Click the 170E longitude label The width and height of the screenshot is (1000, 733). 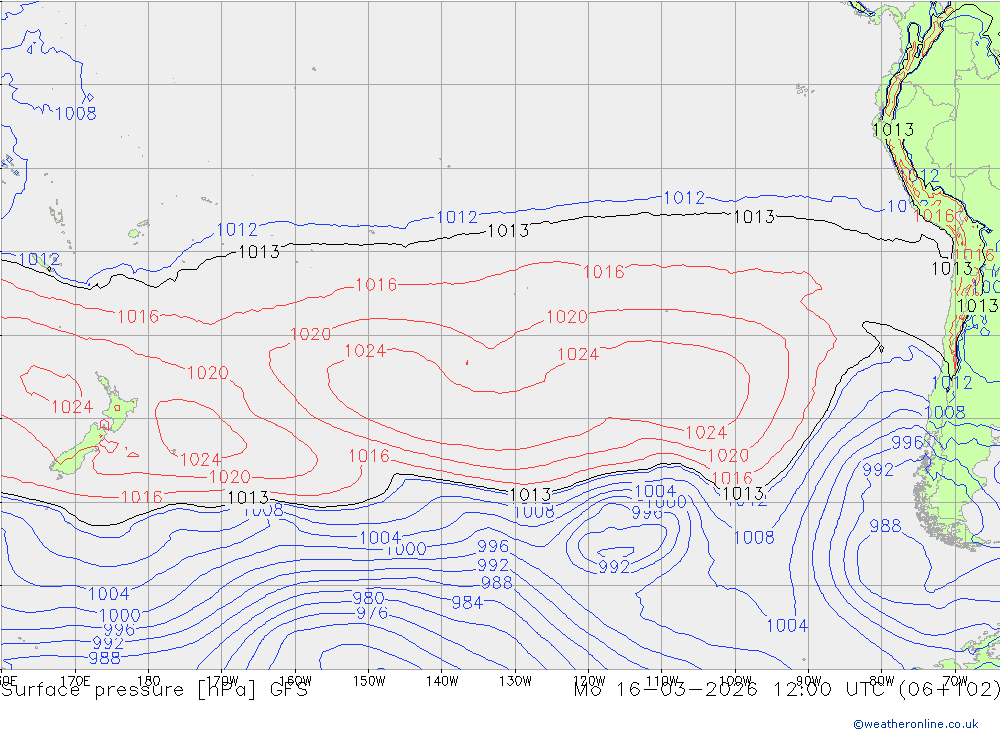[75, 681]
